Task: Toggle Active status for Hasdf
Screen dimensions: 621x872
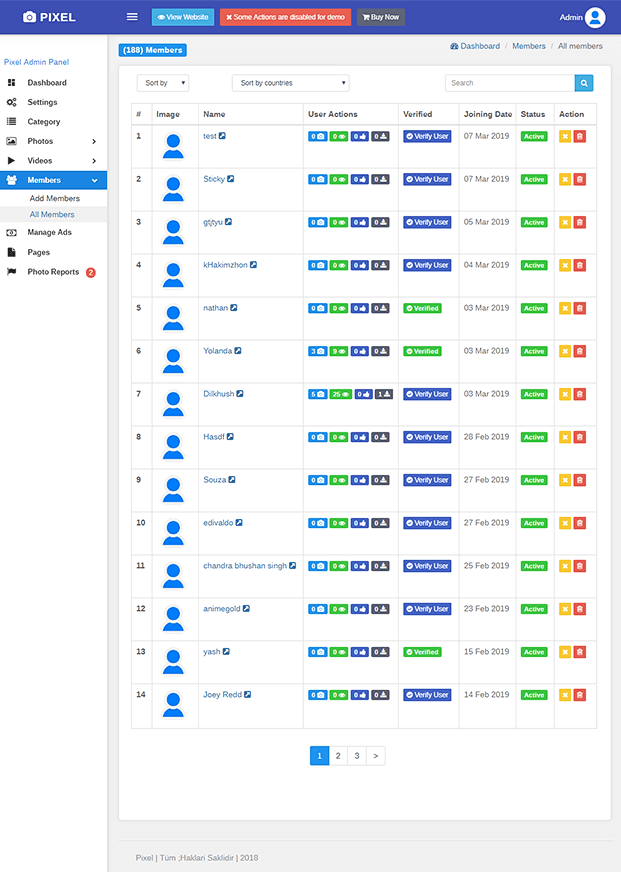Action: point(534,437)
